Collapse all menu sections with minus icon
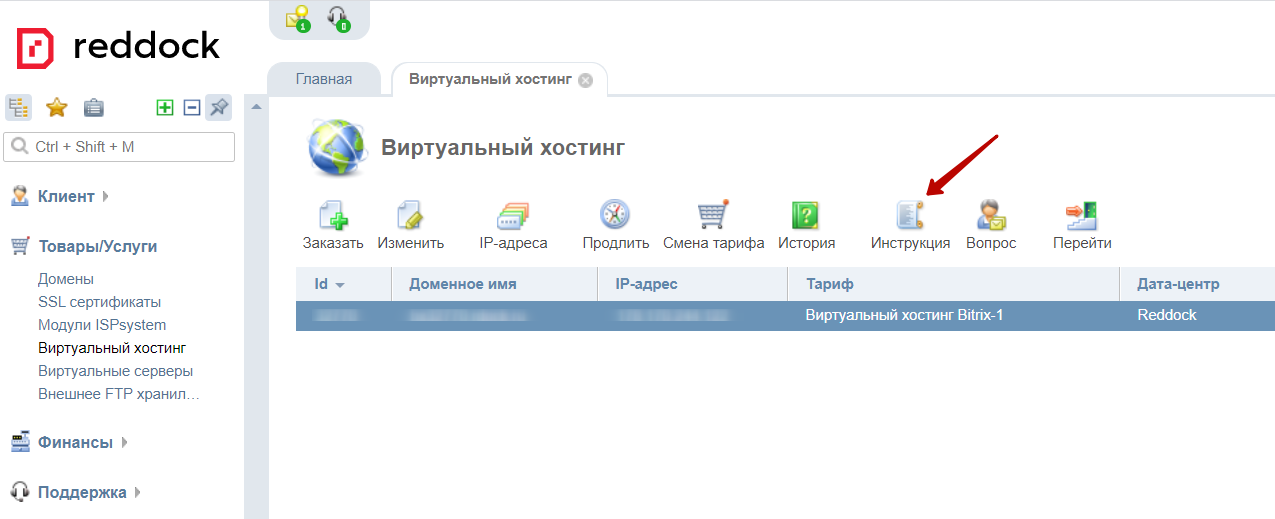Screen dimensions: 1275x519 point(192,108)
